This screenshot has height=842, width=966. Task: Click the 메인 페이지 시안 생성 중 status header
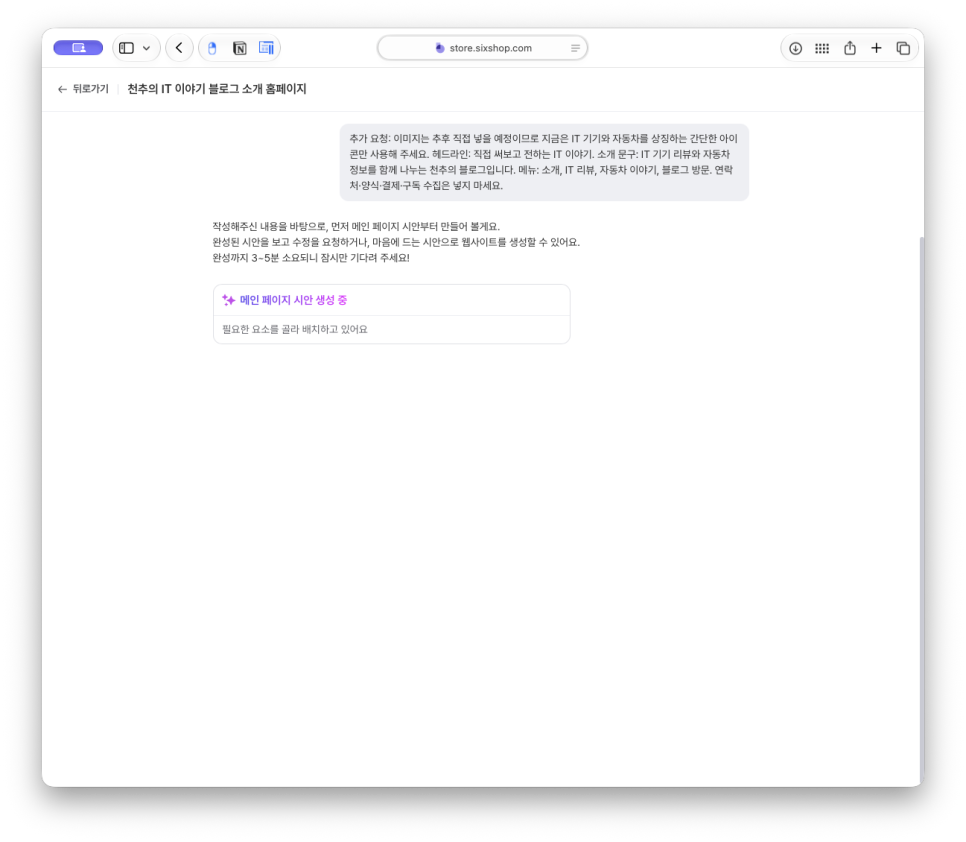pos(293,300)
